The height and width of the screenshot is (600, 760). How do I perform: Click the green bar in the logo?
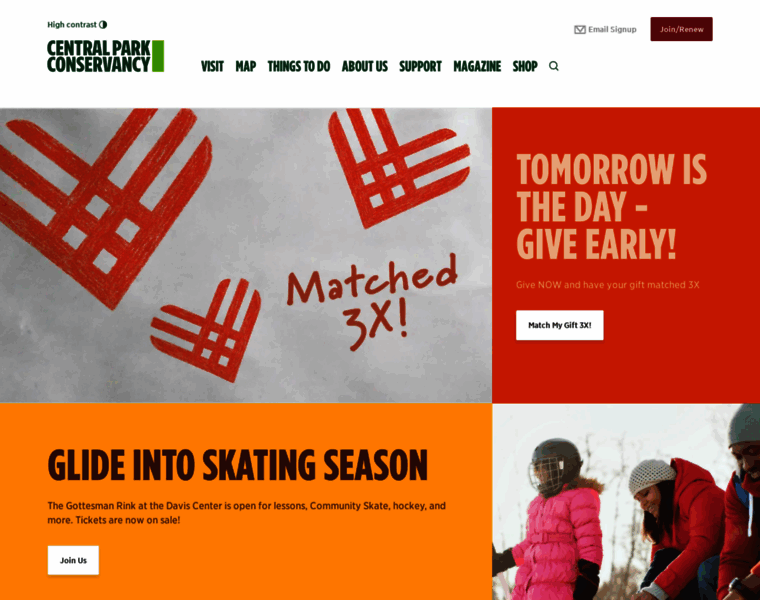pyautogui.click(x=158, y=56)
